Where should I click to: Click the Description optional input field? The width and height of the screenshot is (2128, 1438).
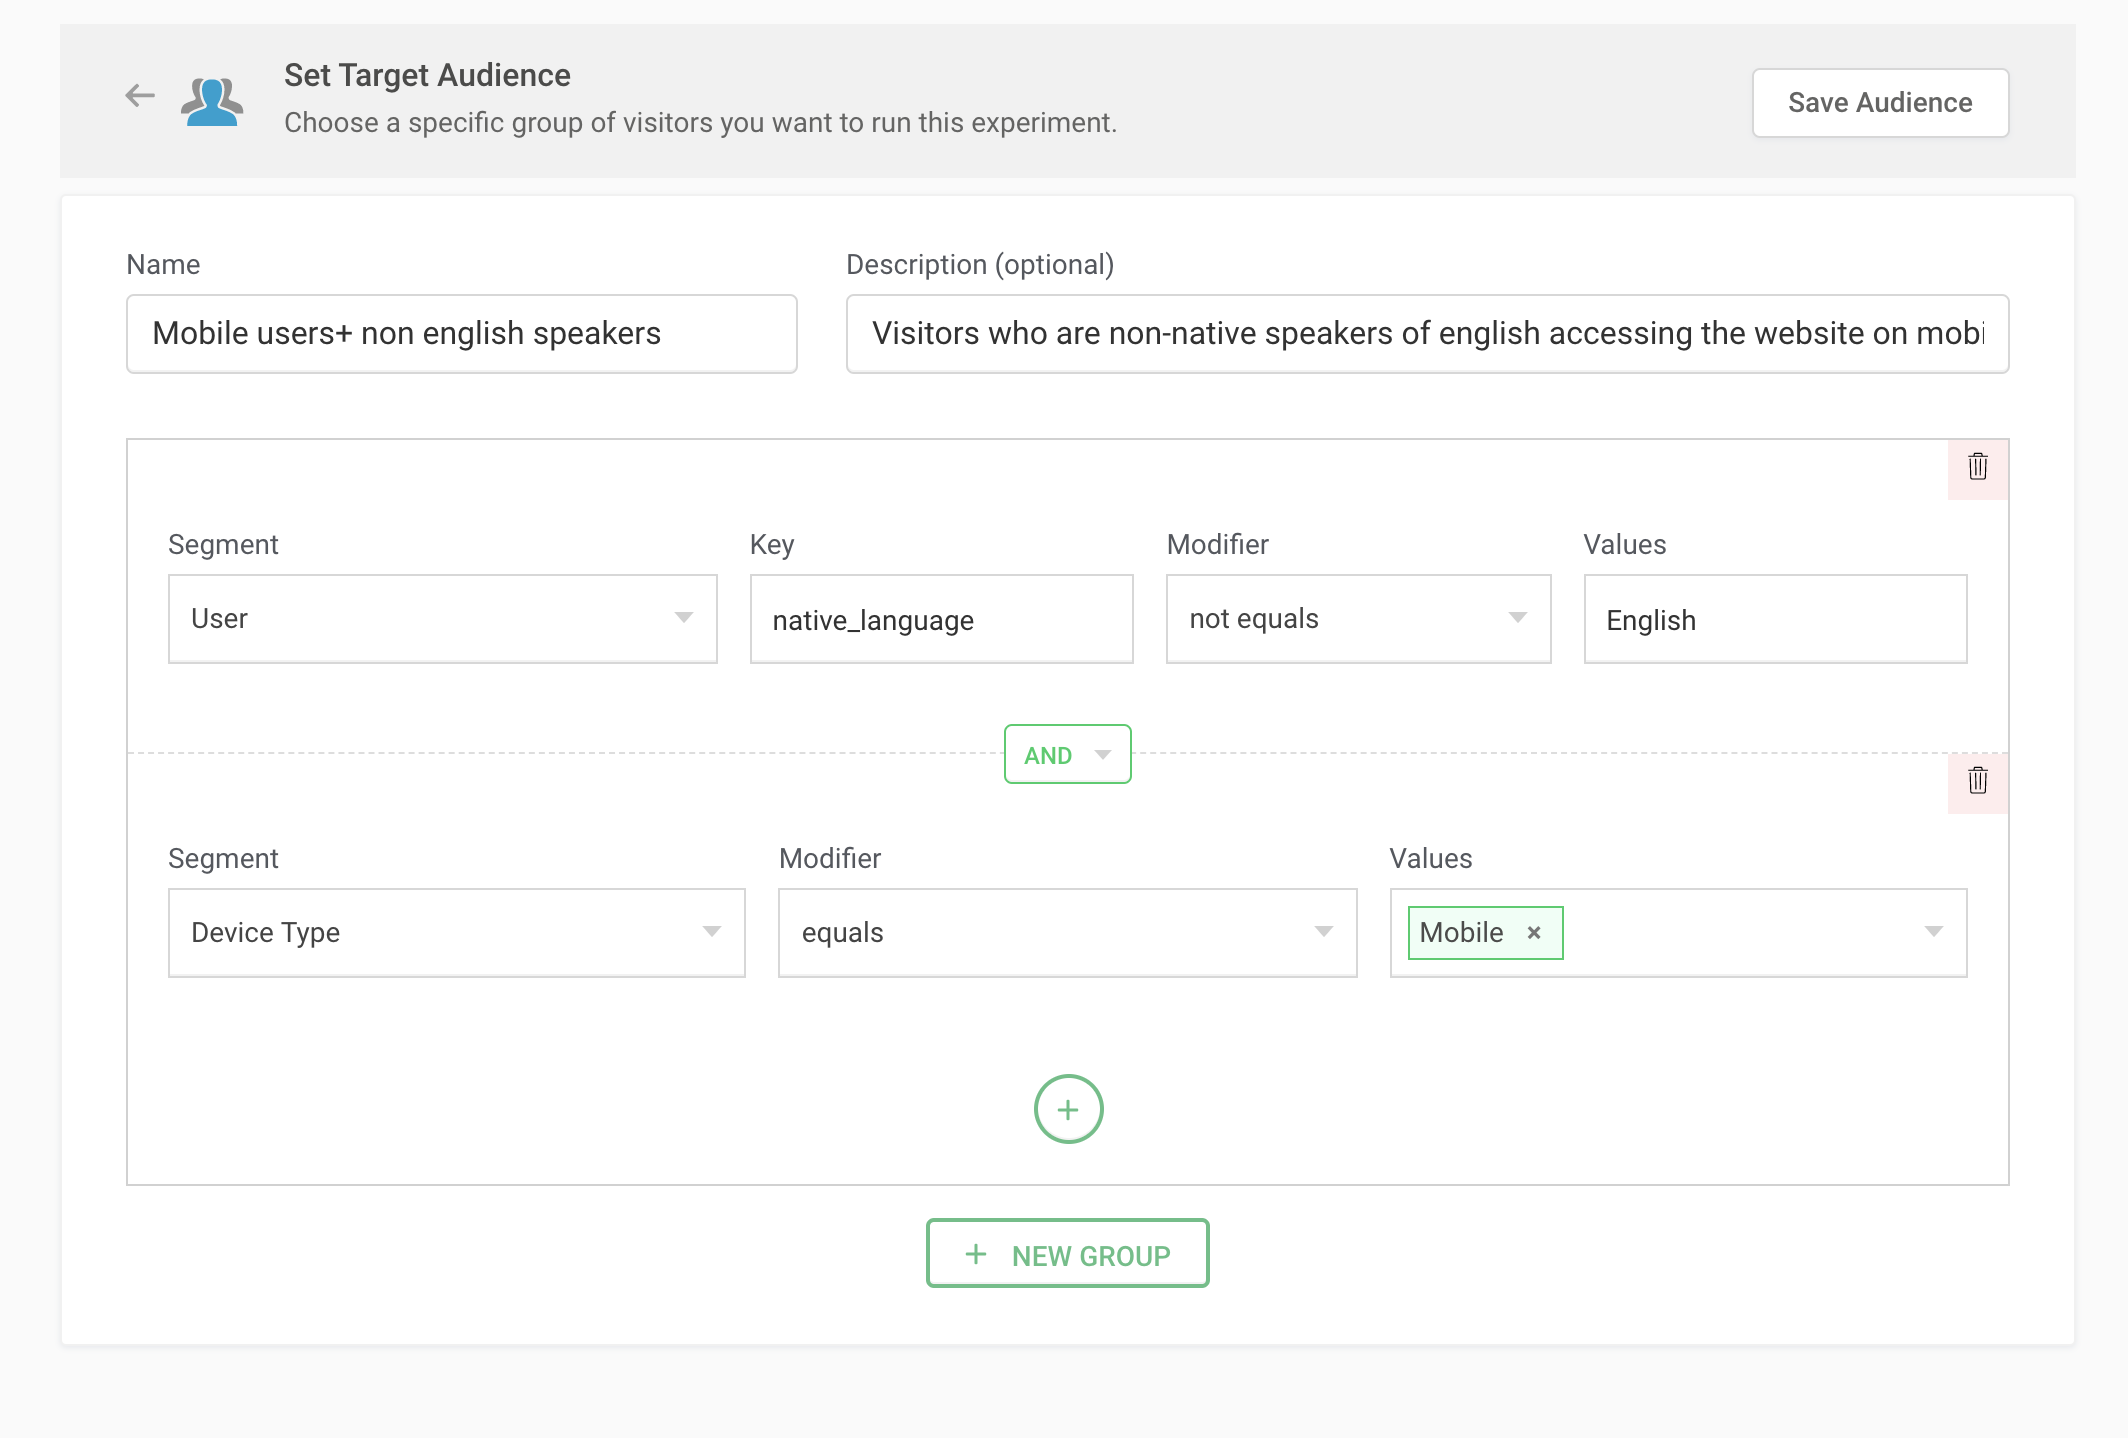pyautogui.click(x=1427, y=334)
